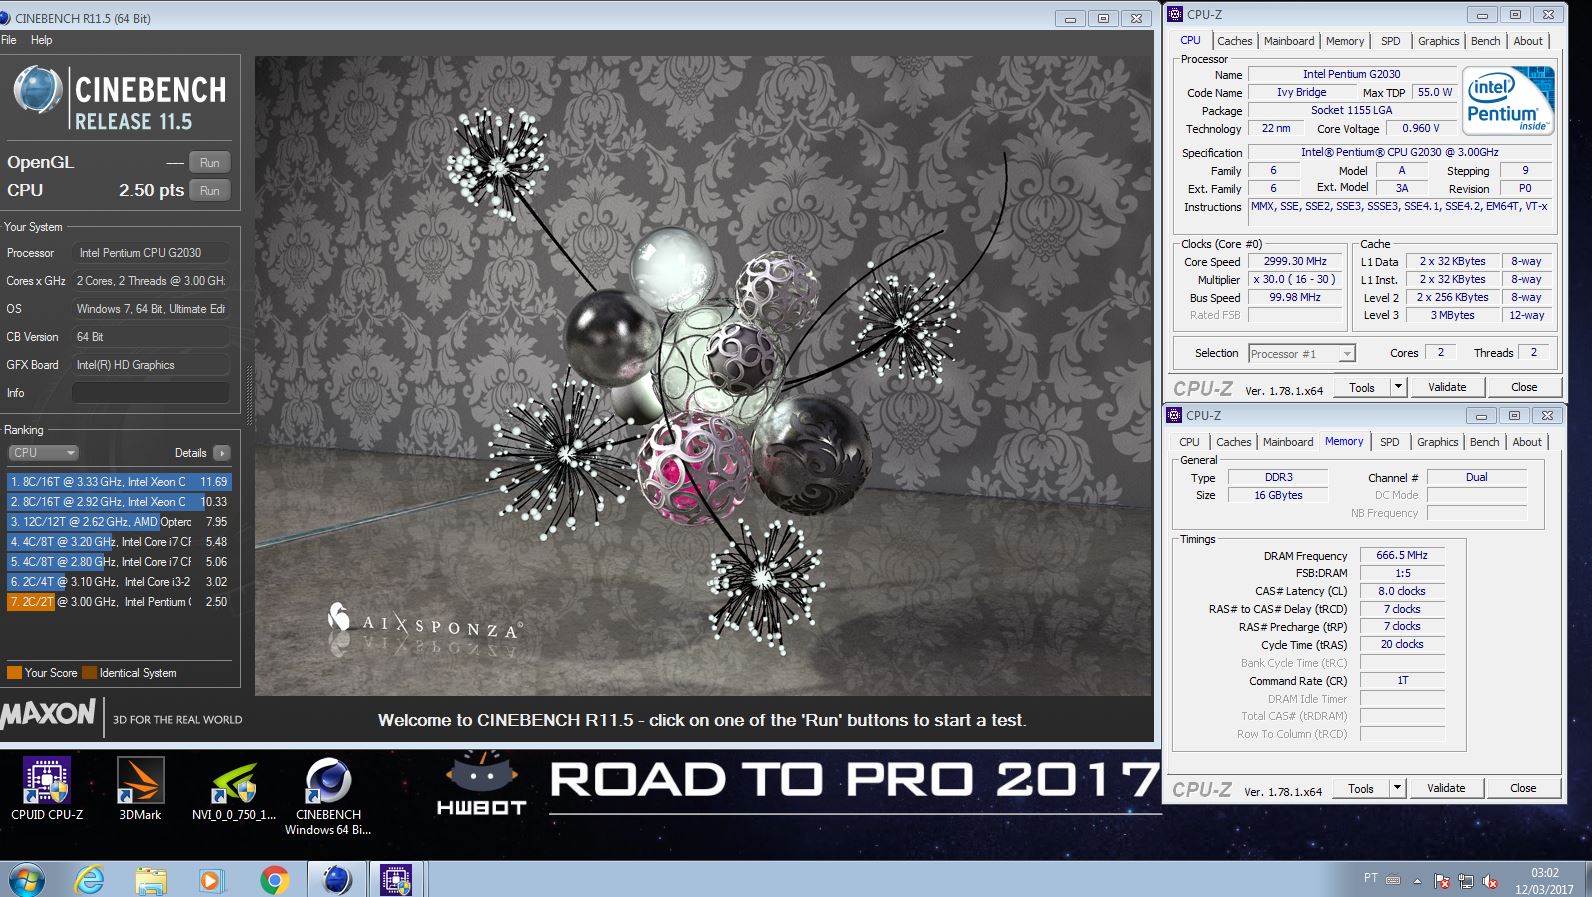Click Validate in upper CPU-Z window

pos(1446,388)
